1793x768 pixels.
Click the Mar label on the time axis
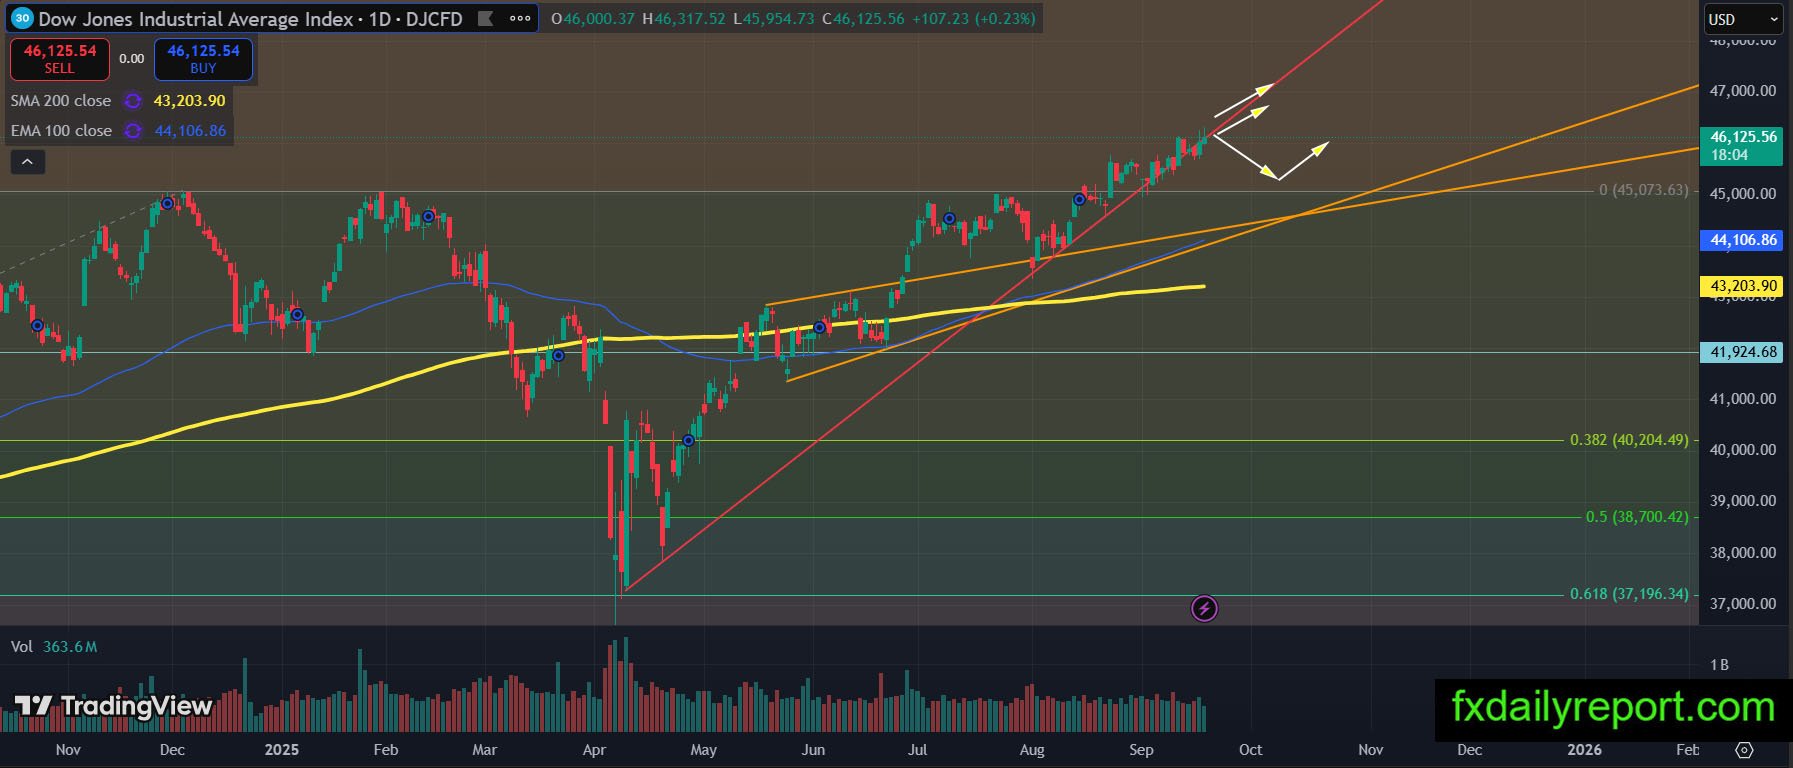484,750
